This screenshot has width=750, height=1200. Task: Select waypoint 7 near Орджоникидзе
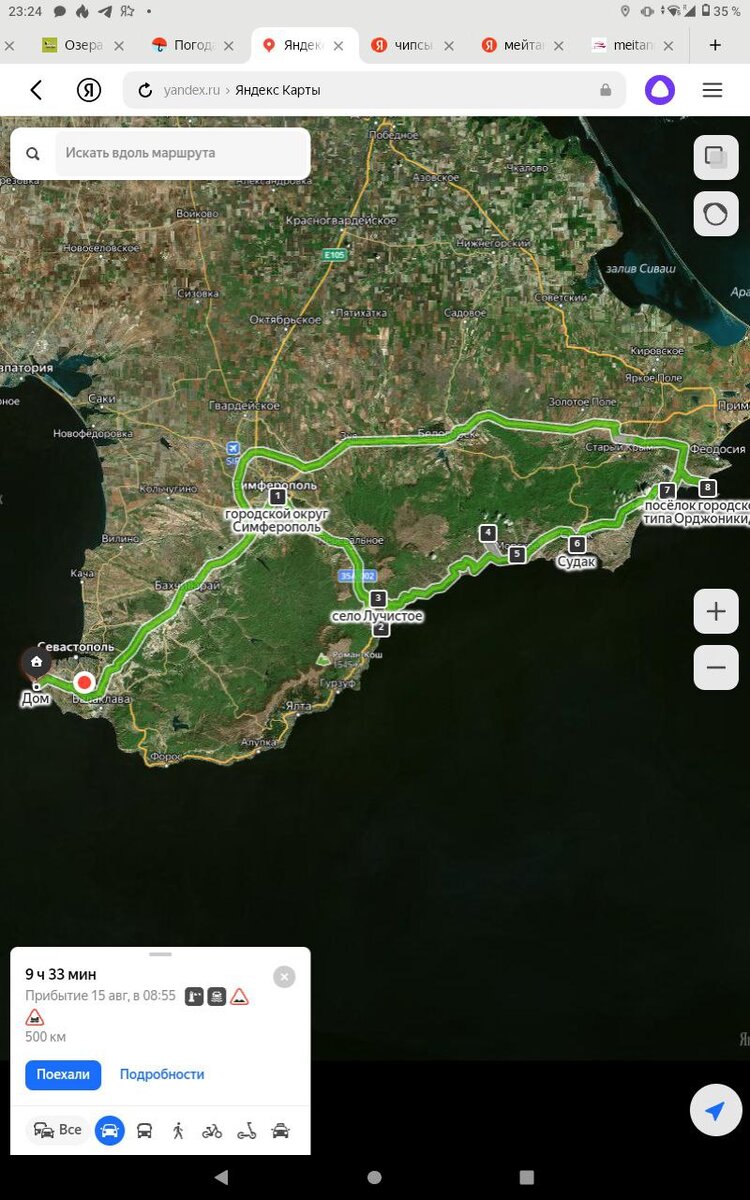tap(667, 490)
